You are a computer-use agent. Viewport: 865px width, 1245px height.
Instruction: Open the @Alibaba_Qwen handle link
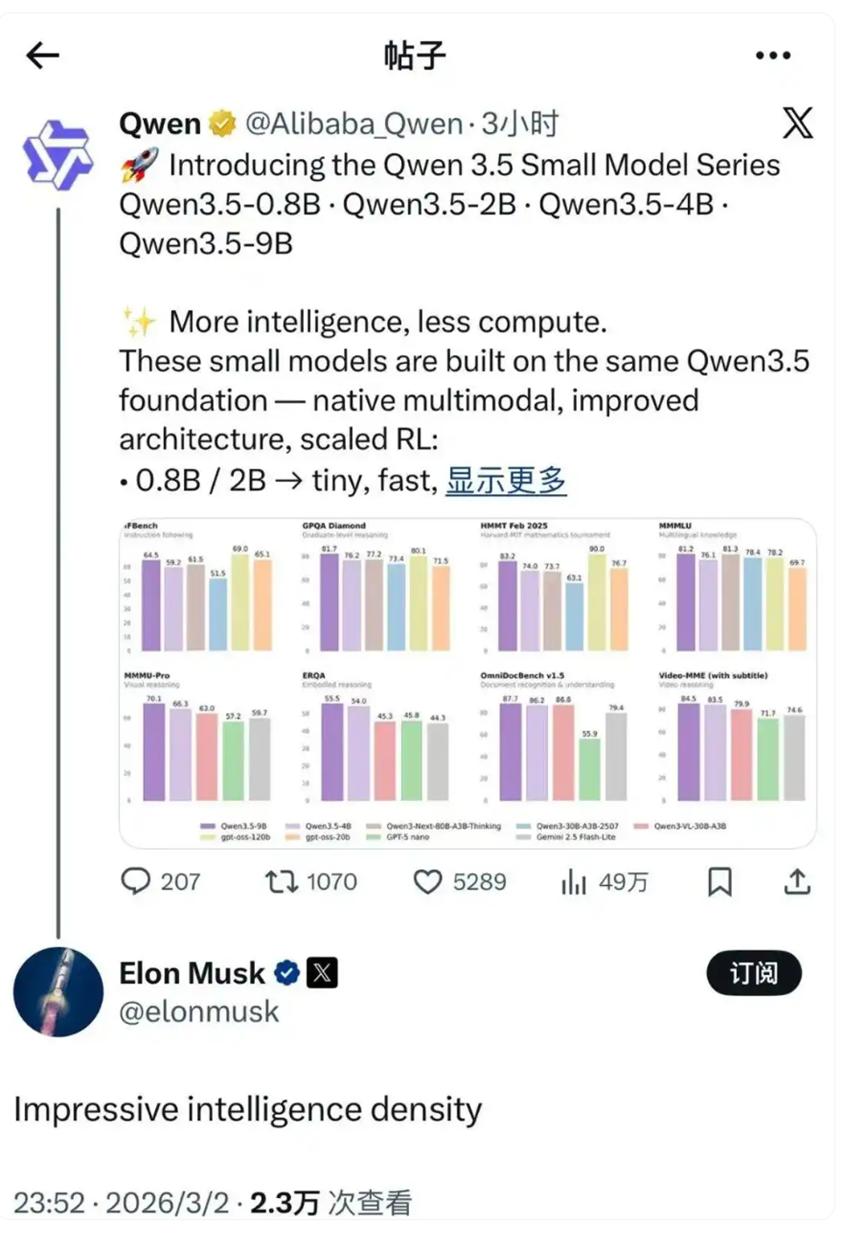pos(353,125)
